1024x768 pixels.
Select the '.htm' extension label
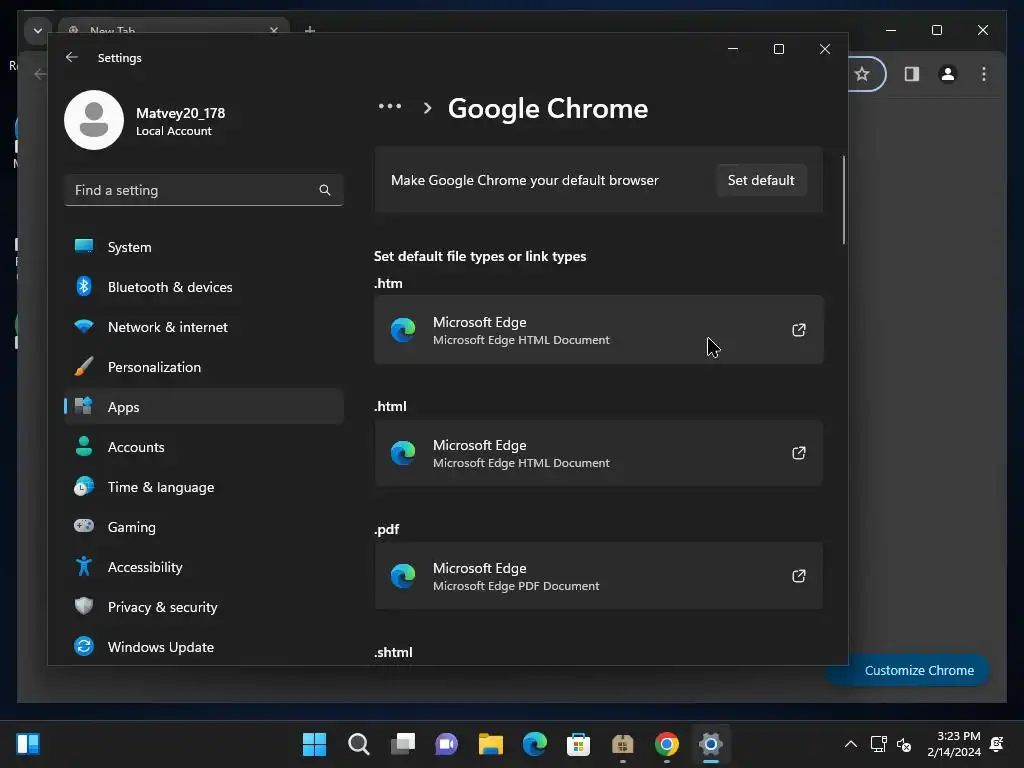pyautogui.click(x=389, y=283)
